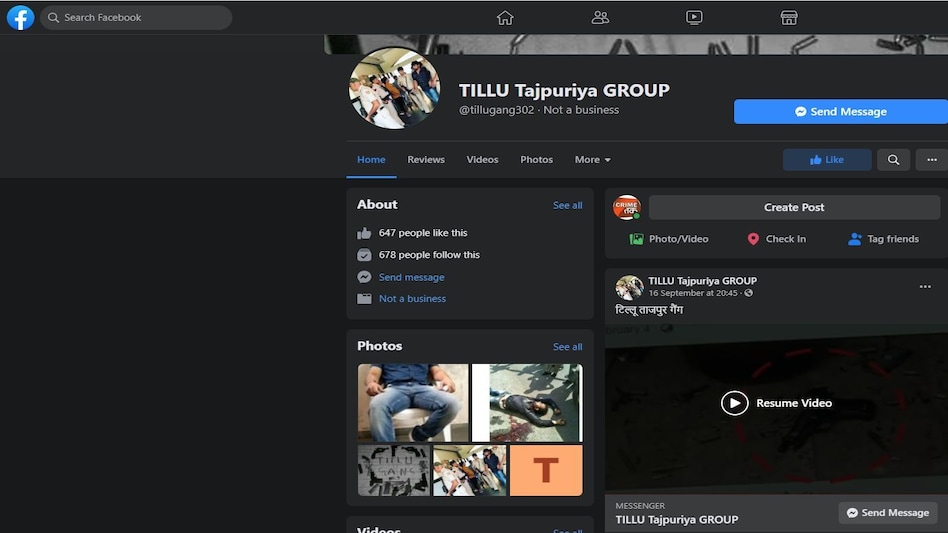
Task: Open the post's three-dot menu
Action: [925, 287]
